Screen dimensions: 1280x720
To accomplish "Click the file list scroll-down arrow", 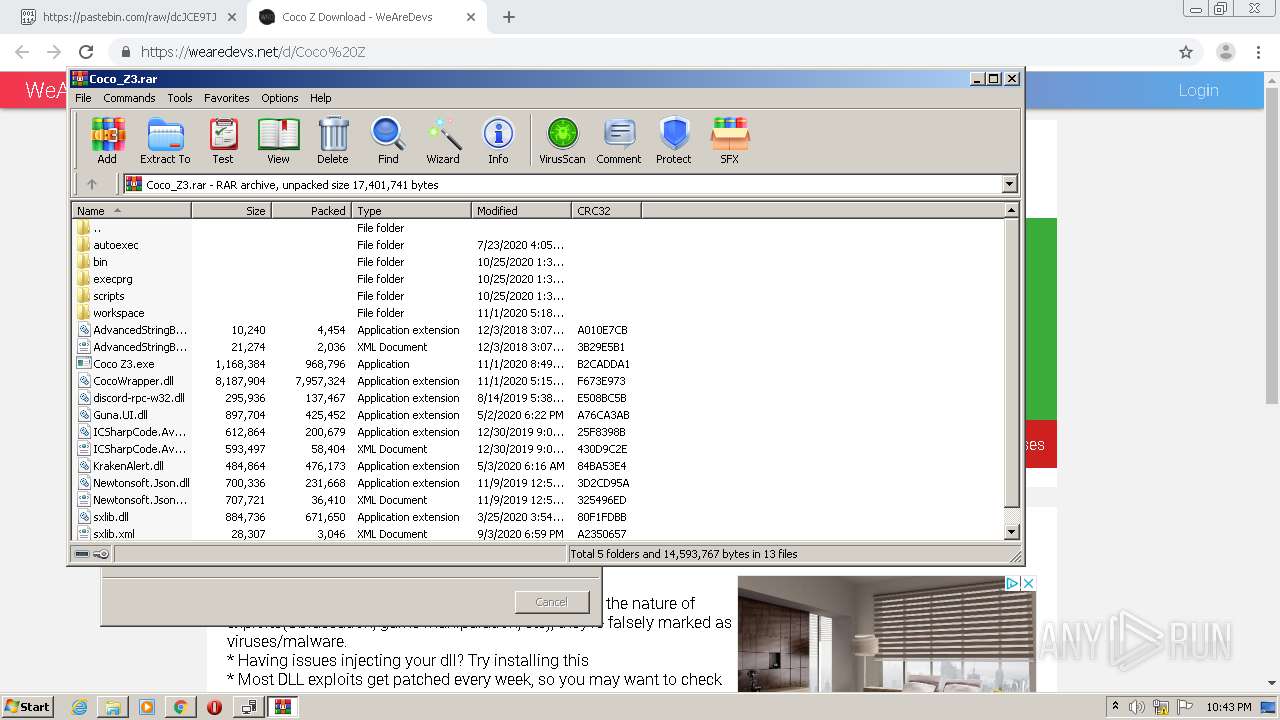I will coord(1011,533).
